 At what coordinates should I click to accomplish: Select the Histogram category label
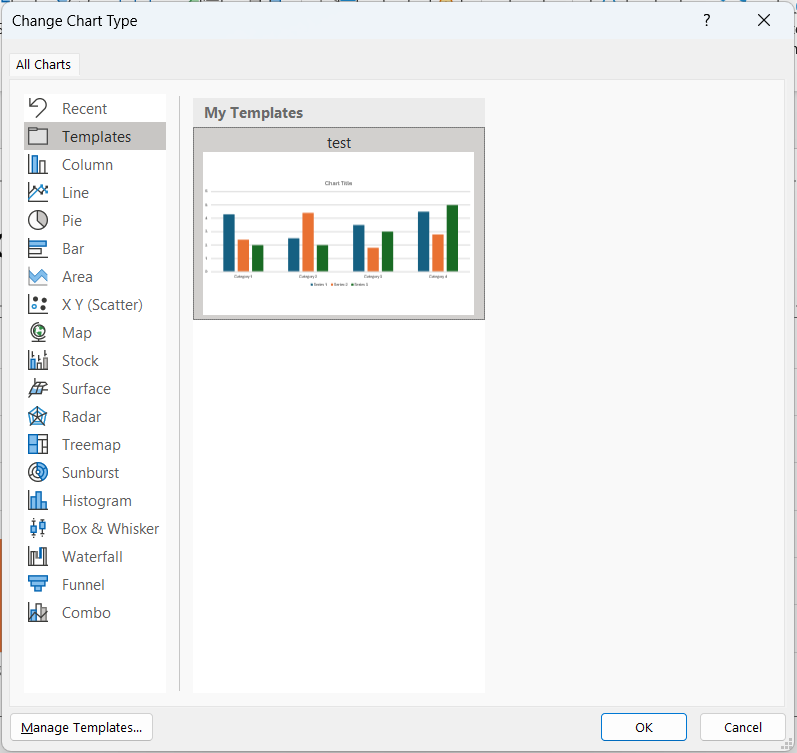(97, 500)
